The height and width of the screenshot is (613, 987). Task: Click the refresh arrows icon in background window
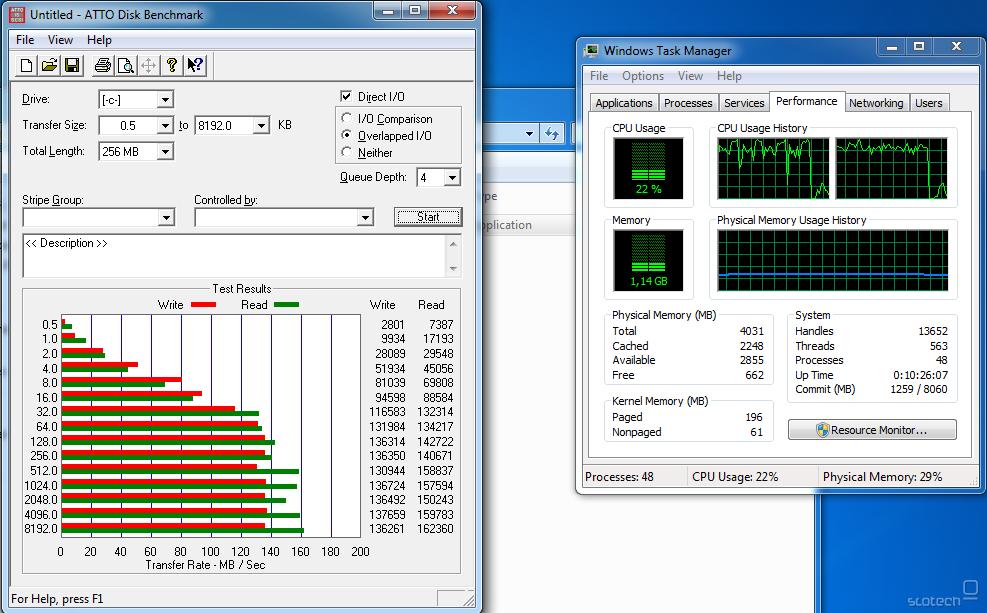pos(552,133)
